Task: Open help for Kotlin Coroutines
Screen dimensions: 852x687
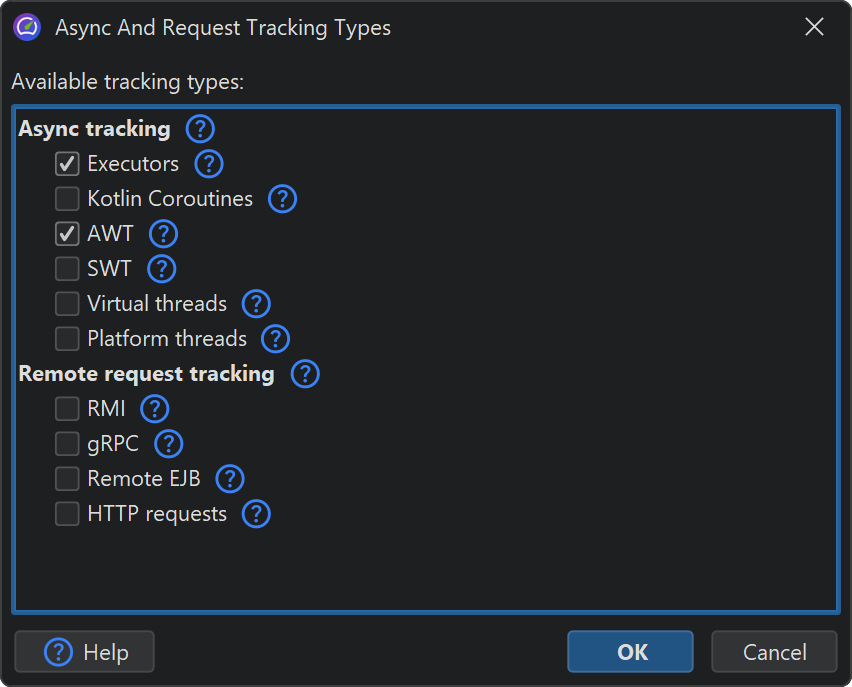Action: click(x=283, y=199)
